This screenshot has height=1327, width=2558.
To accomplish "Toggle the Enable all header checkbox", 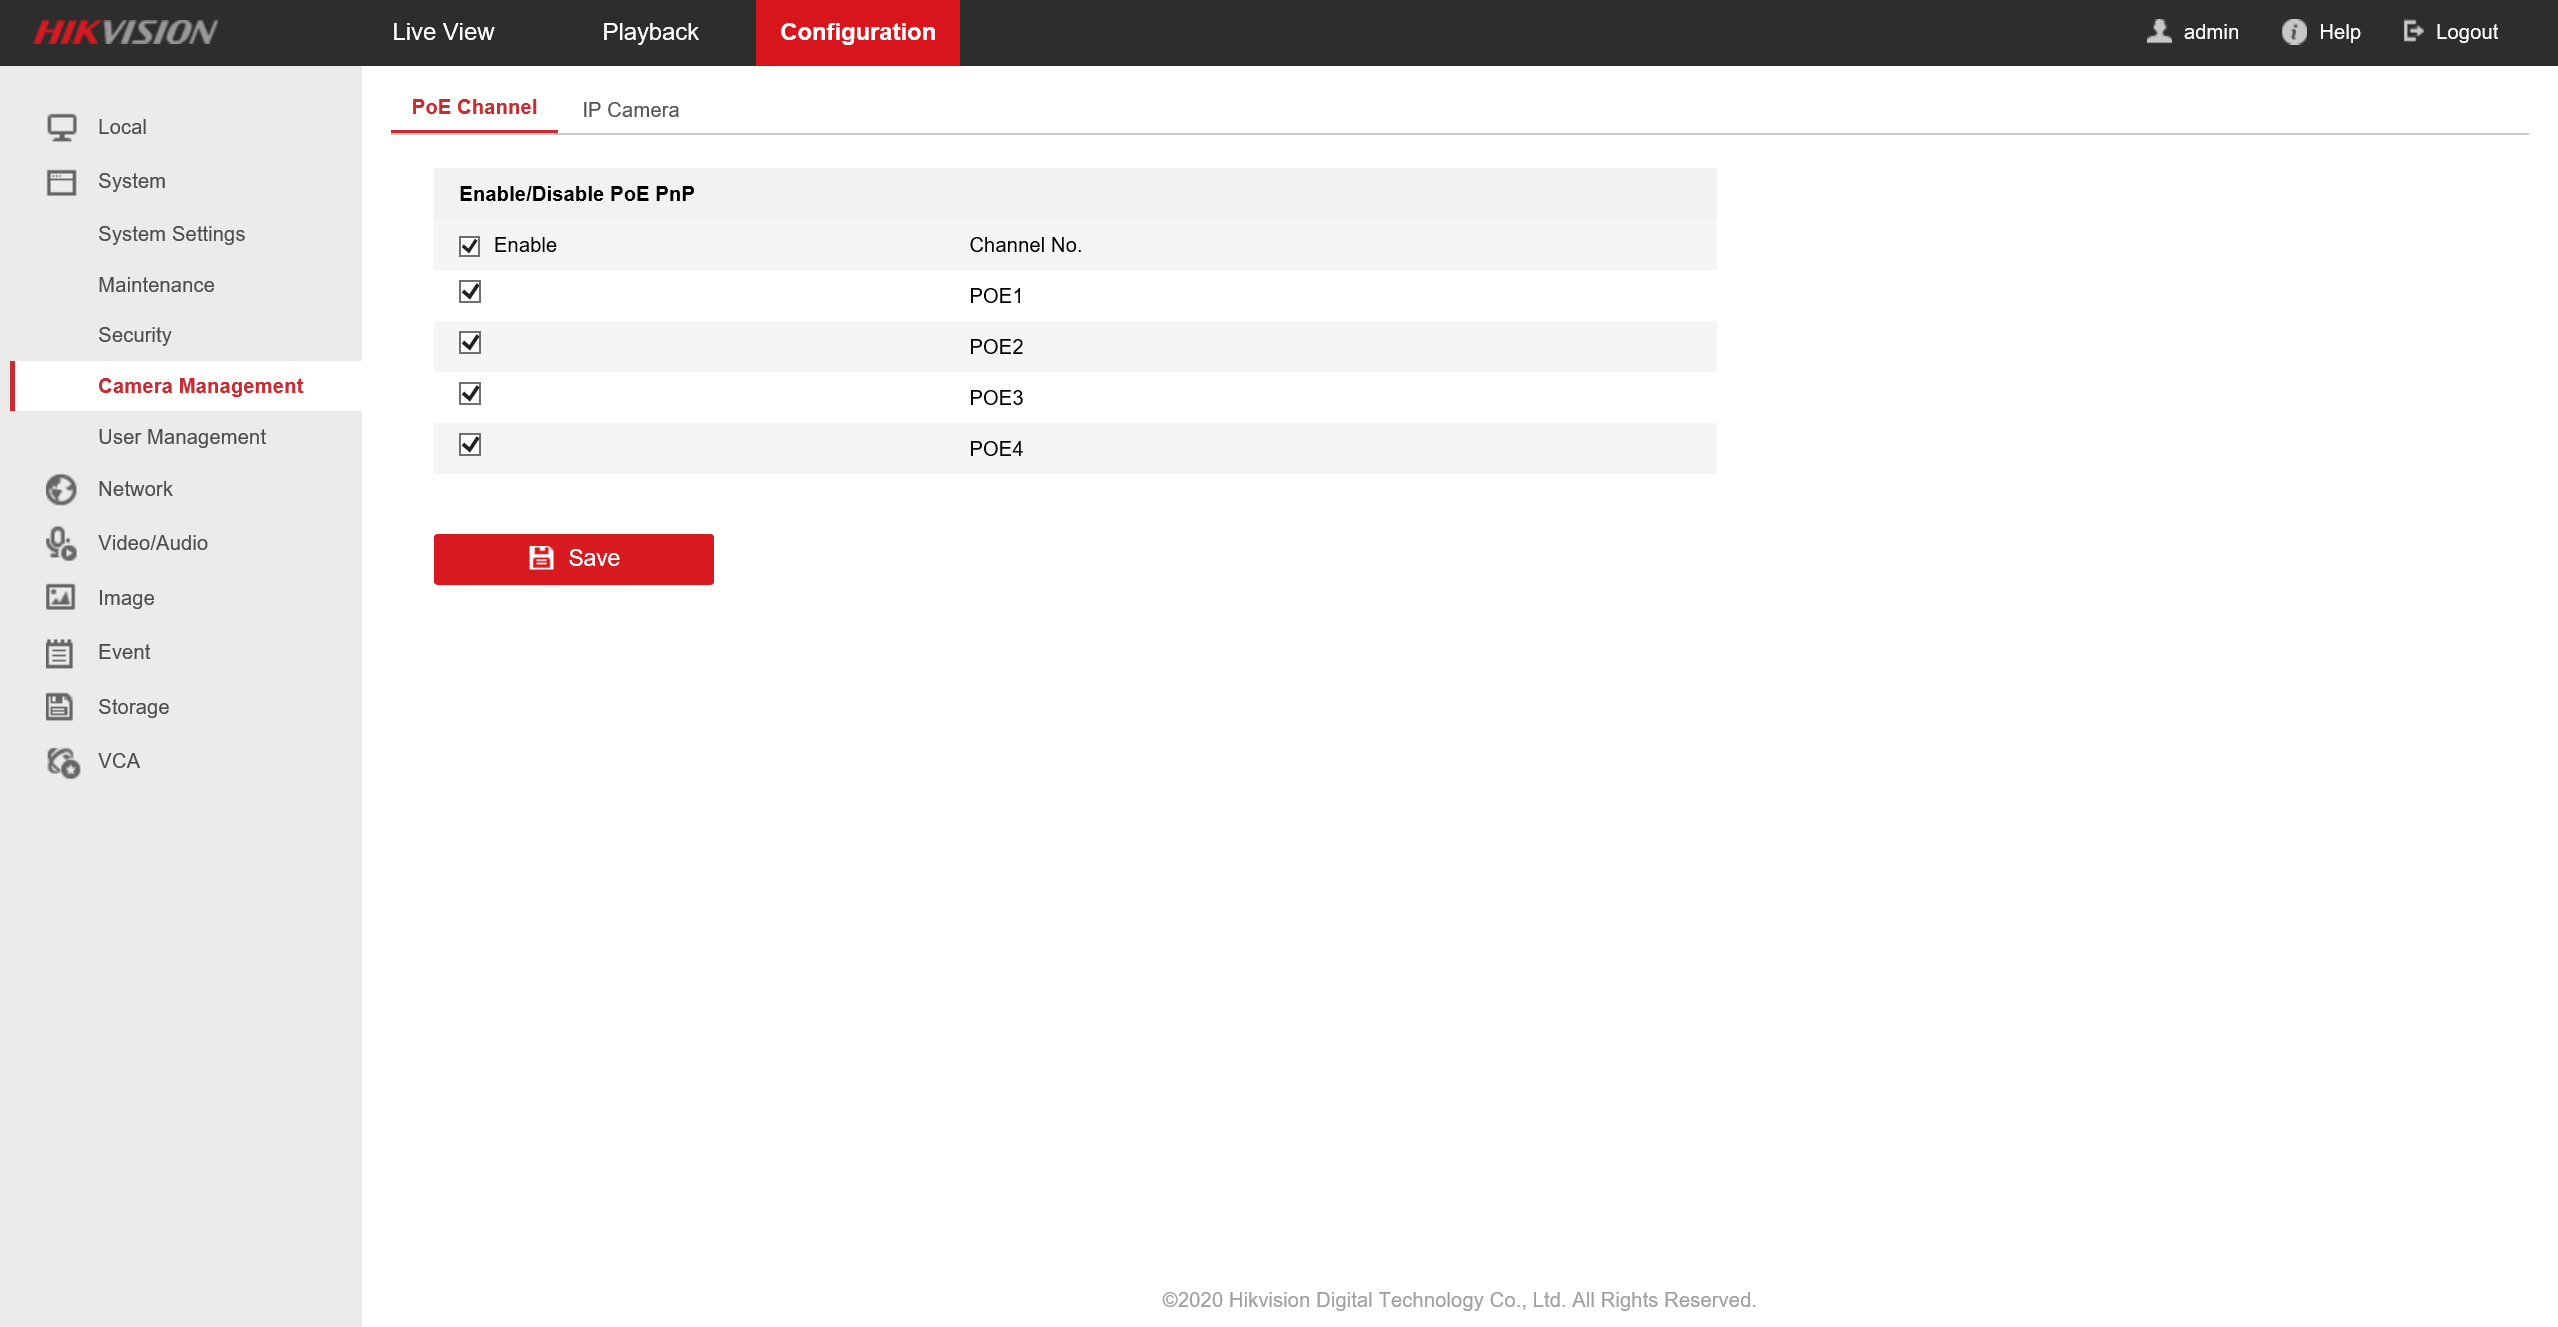I will 470,246.
